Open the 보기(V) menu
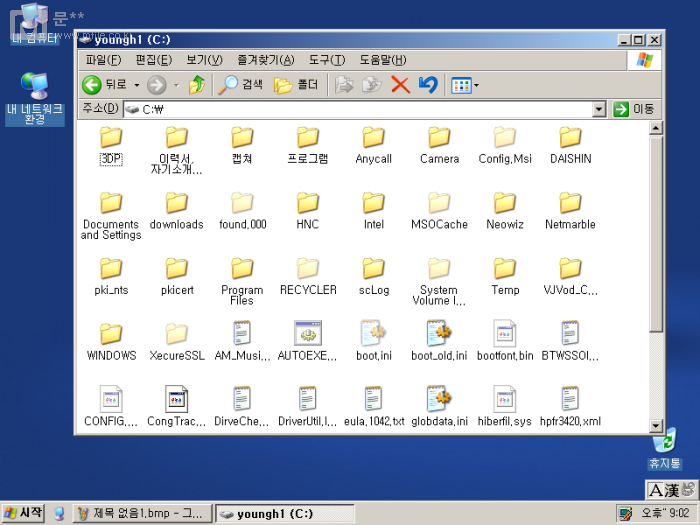 tap(204, 60)
